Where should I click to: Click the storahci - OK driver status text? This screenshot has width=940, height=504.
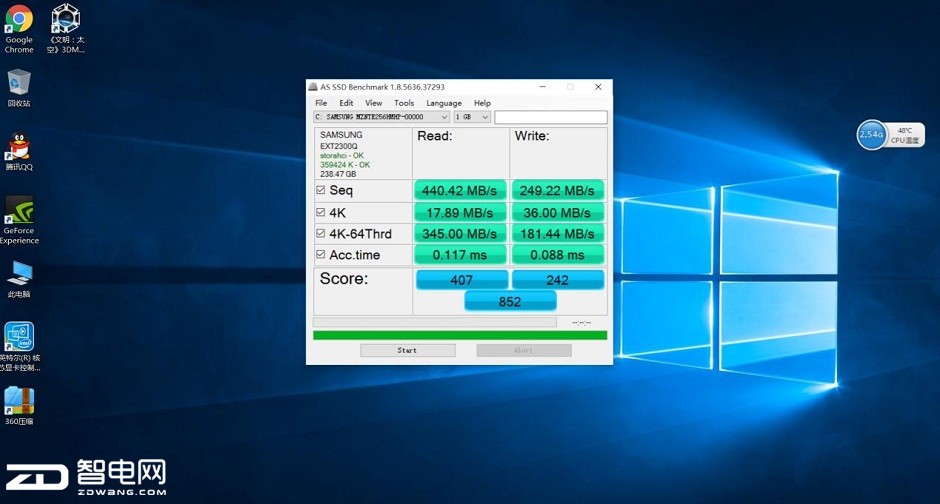pyautogui.click(x=342, y=155)
